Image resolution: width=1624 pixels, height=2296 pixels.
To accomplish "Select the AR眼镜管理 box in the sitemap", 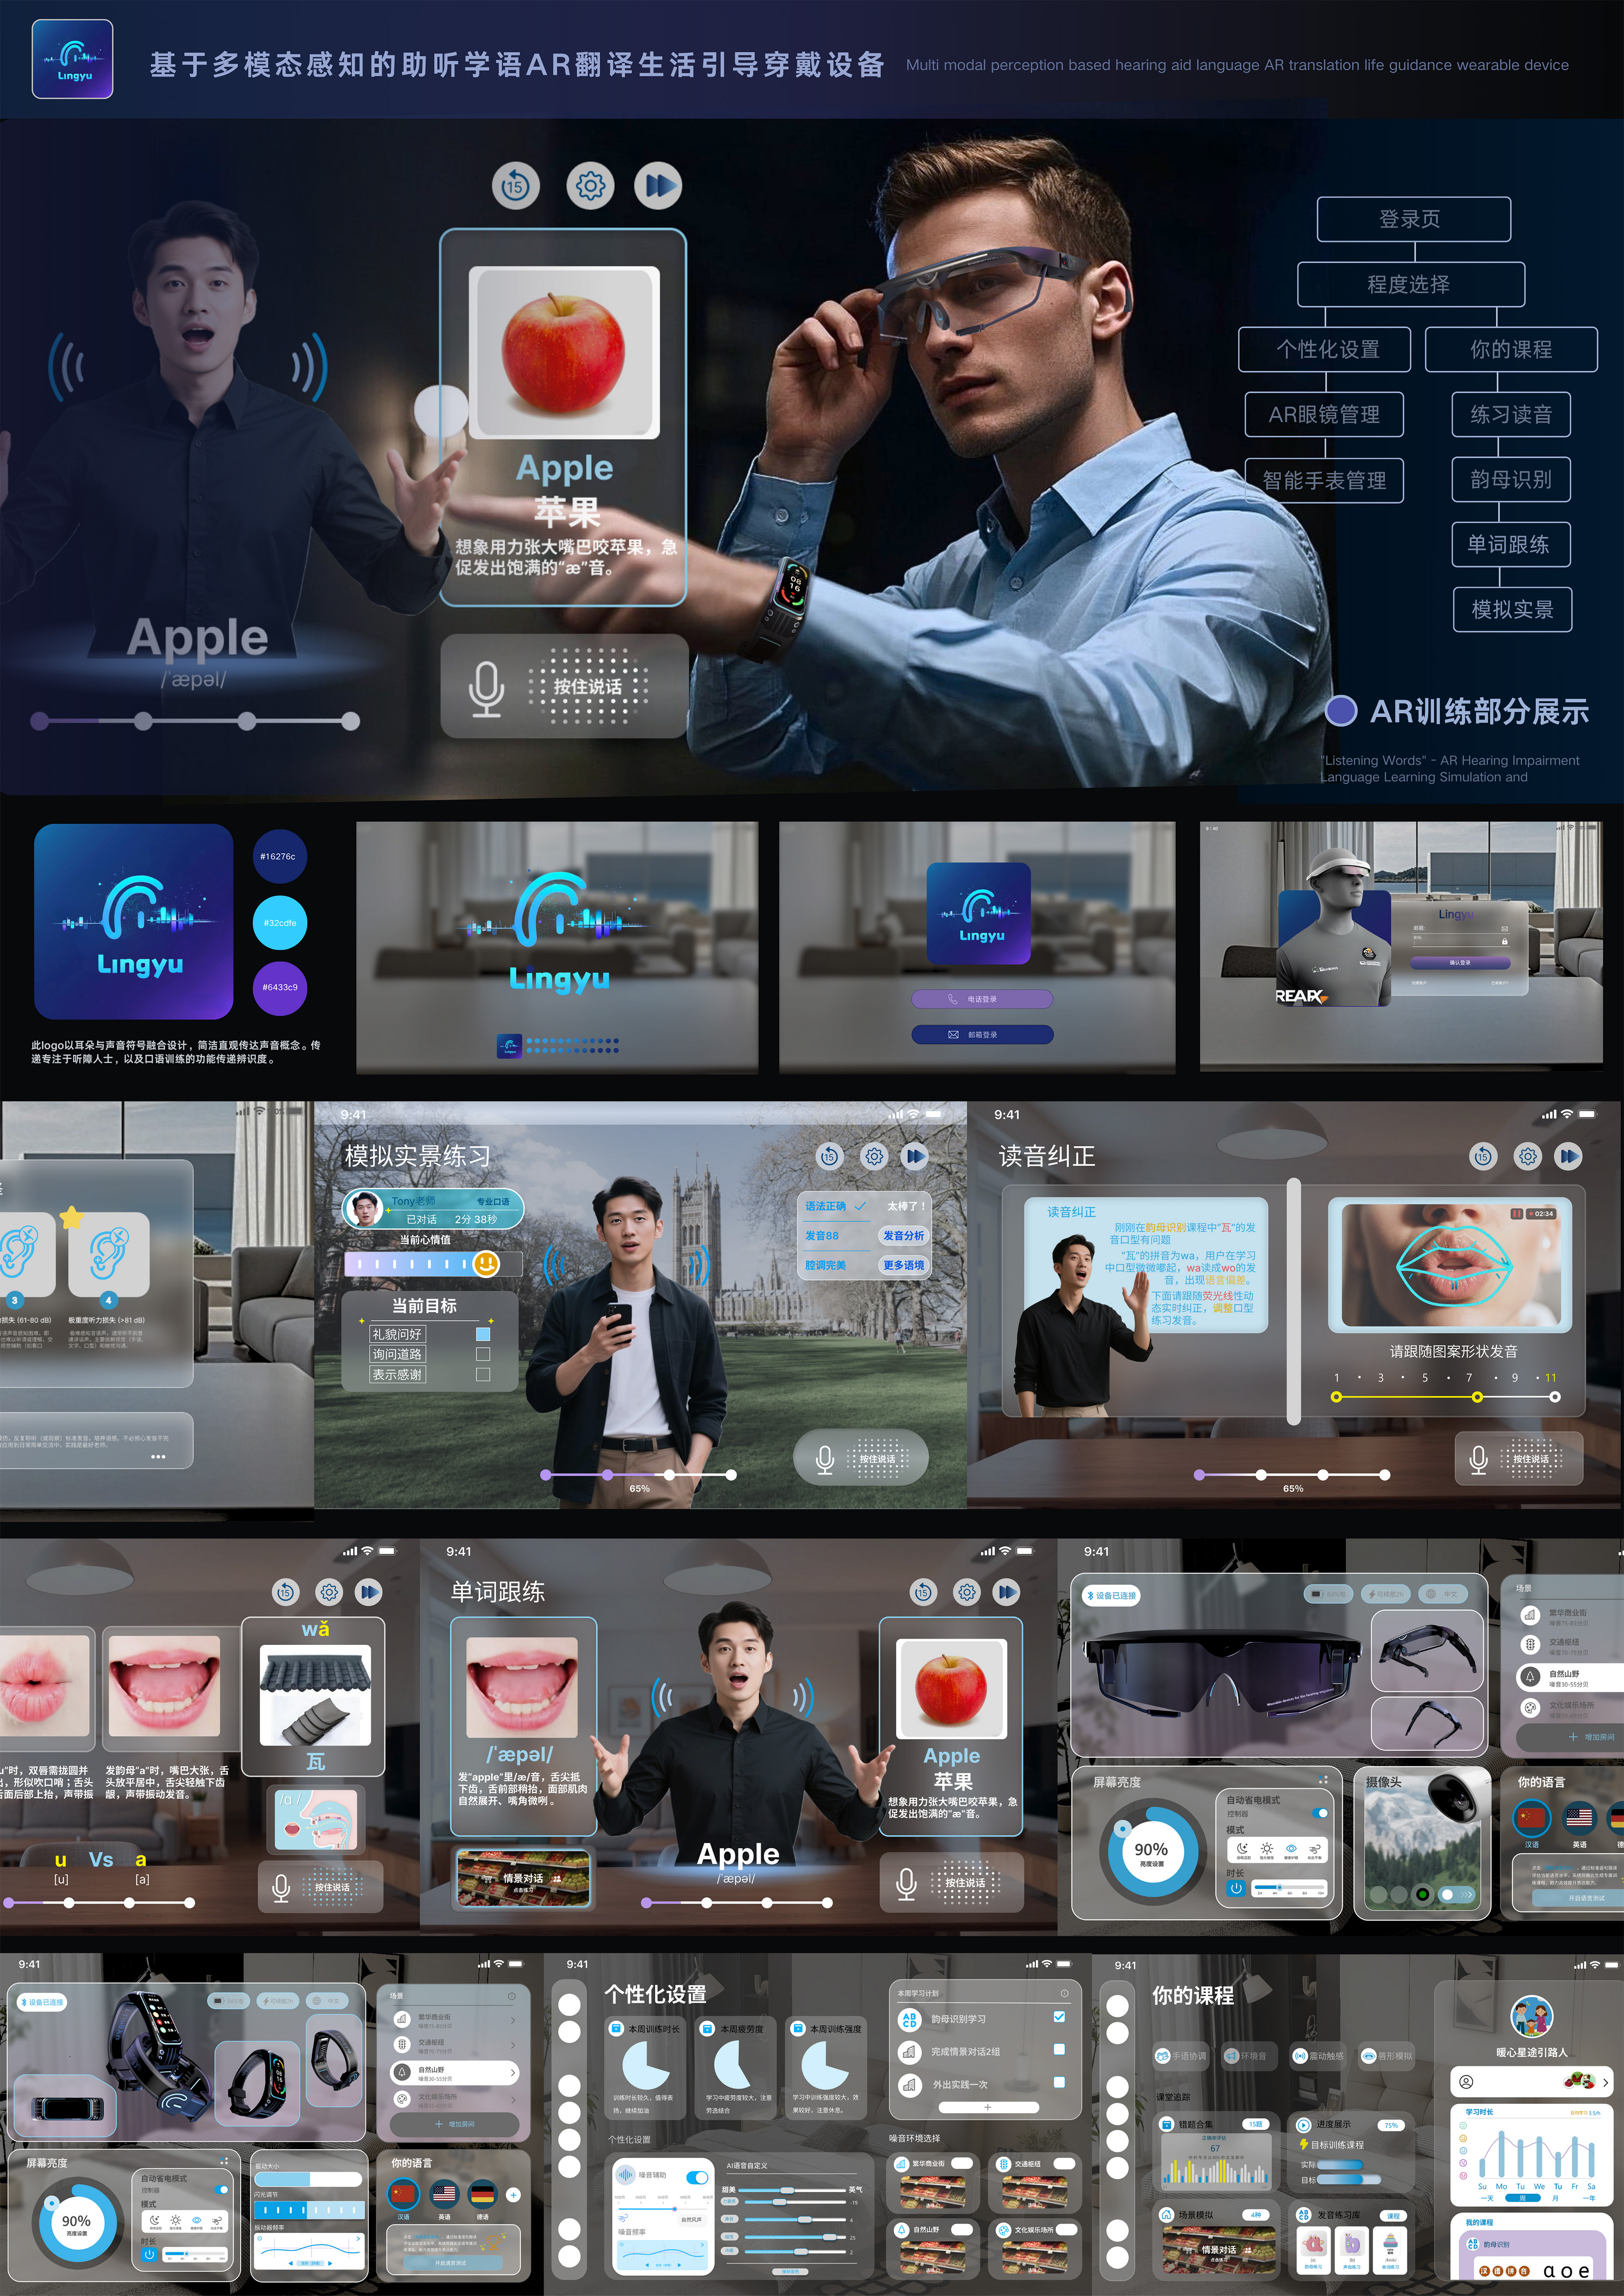I will 1324,415.
